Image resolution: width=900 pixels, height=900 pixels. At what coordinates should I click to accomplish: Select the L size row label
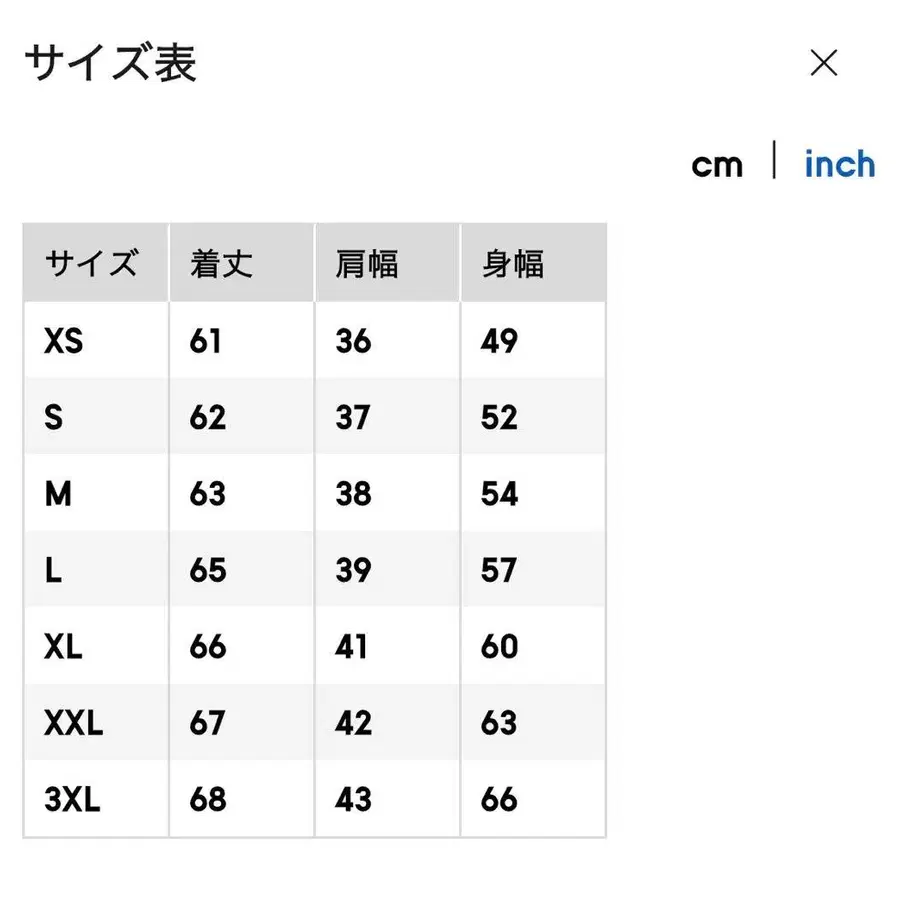[x=51, y=569]
